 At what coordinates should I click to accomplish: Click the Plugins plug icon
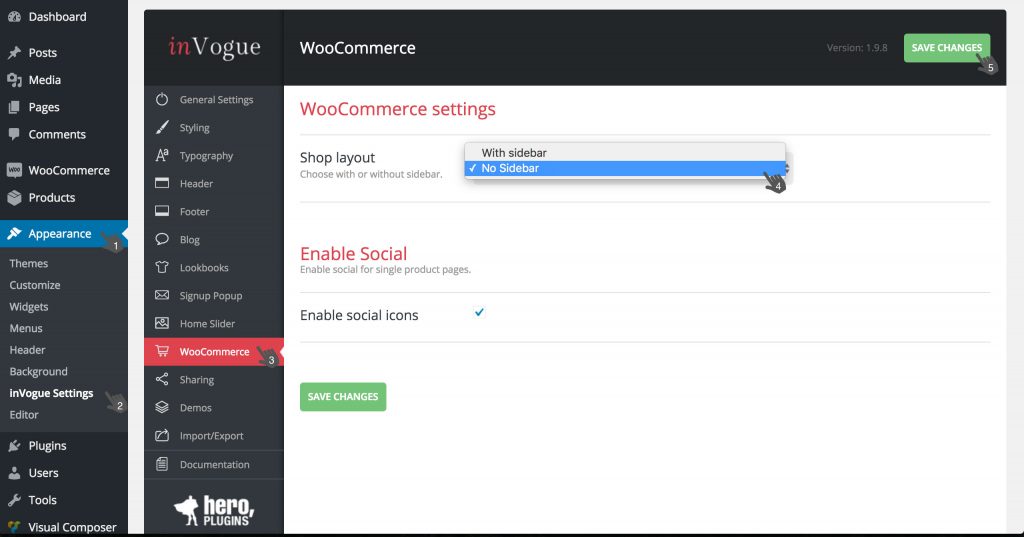coord(14,446)
